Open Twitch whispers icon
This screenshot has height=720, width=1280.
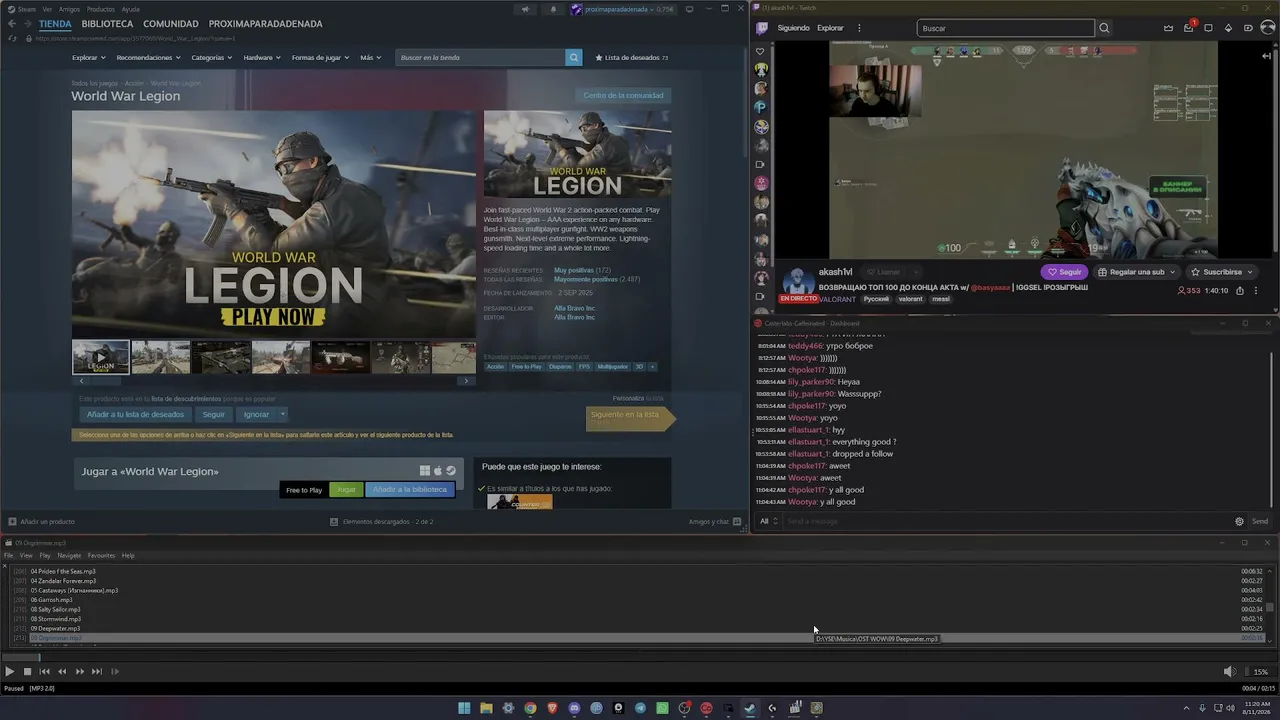click(1209, 28)
